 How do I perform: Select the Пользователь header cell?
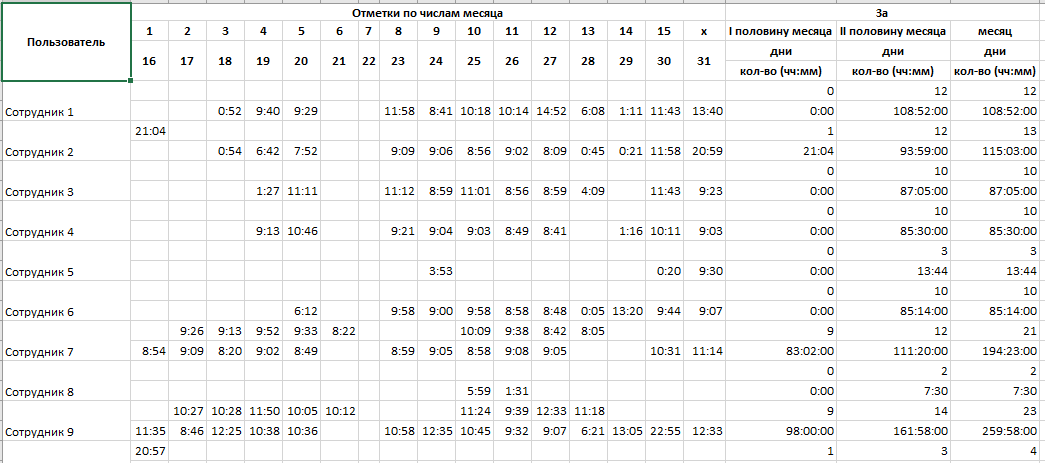tap(66, 42)
